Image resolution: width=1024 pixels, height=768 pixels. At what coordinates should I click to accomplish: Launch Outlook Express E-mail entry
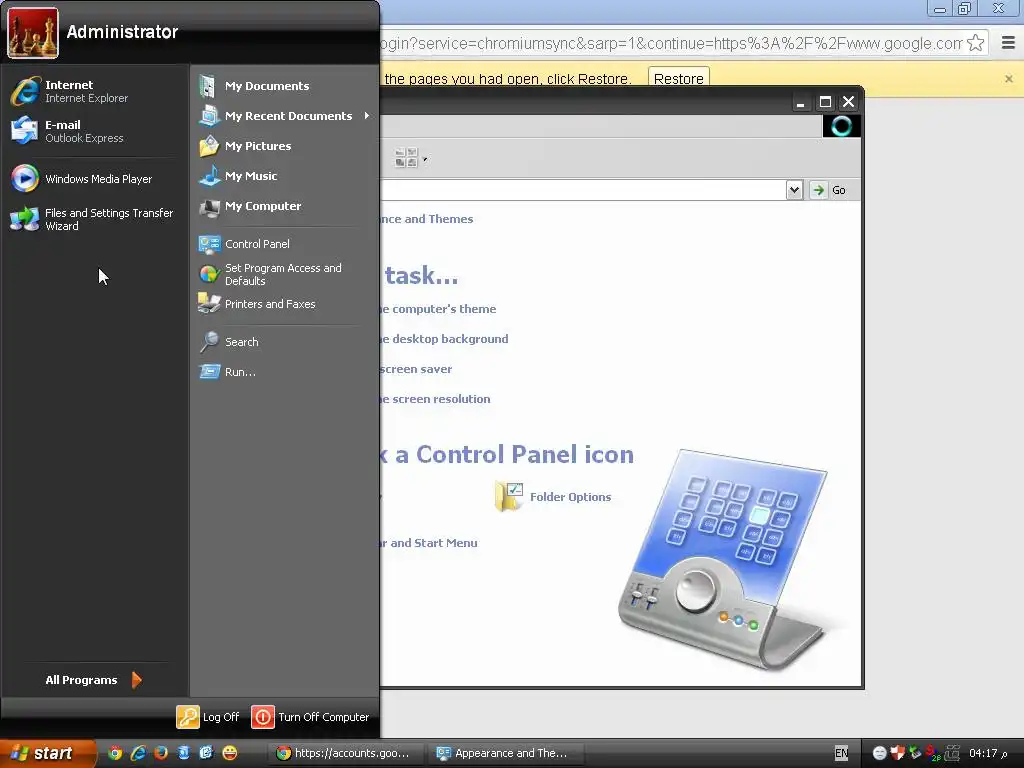(x=95, y=131)
